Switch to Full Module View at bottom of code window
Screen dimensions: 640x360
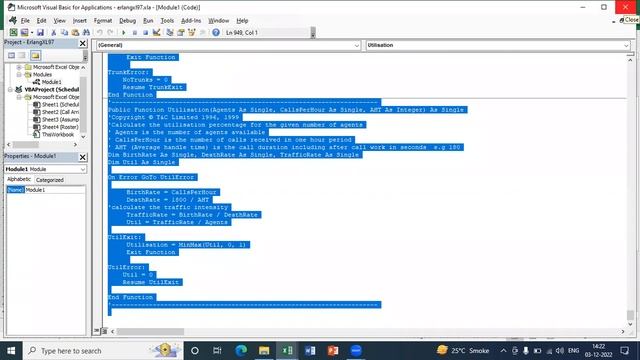pyautogui.click(x=104, y=331)
